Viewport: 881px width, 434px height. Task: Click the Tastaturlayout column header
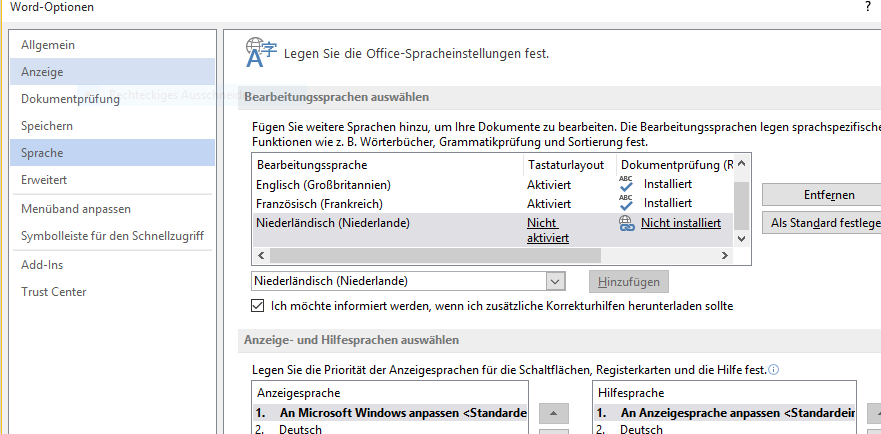click(x=570, y=165)
